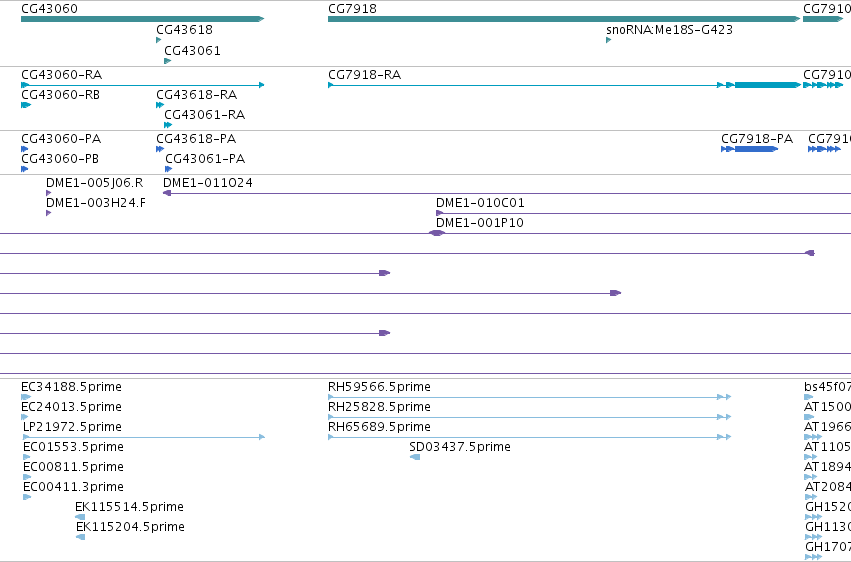Click the LP21972.5prime EST line end arrow
This screenshot has width=851, height=562.
[x=262, y=437]
